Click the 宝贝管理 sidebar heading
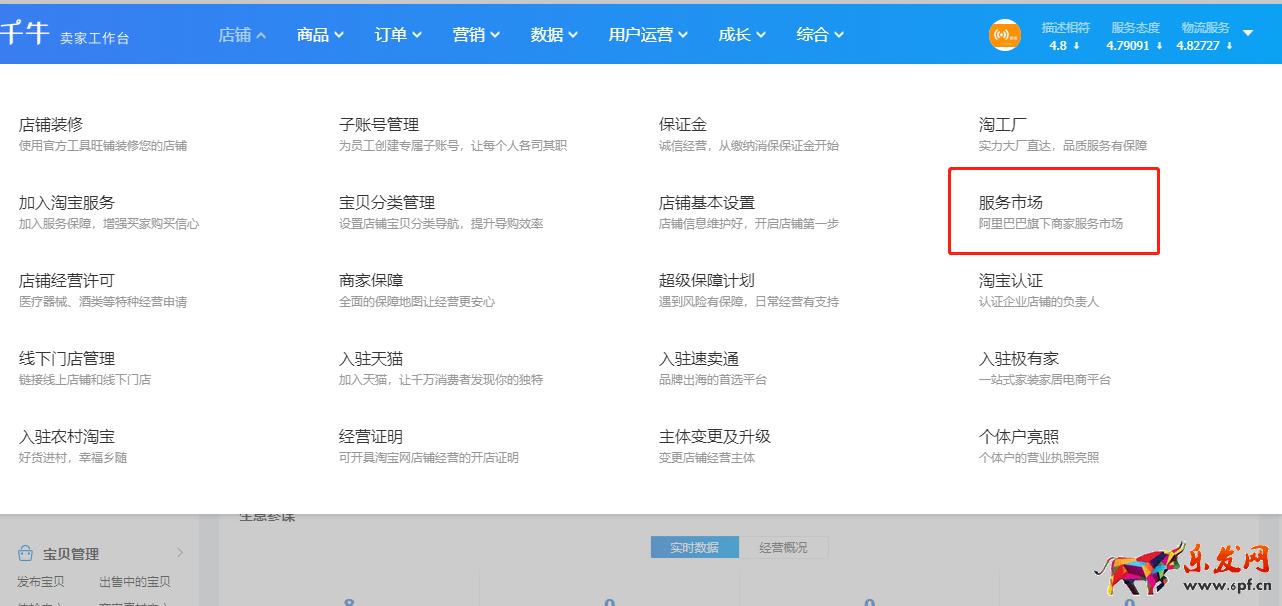 [x=71, y=554]
